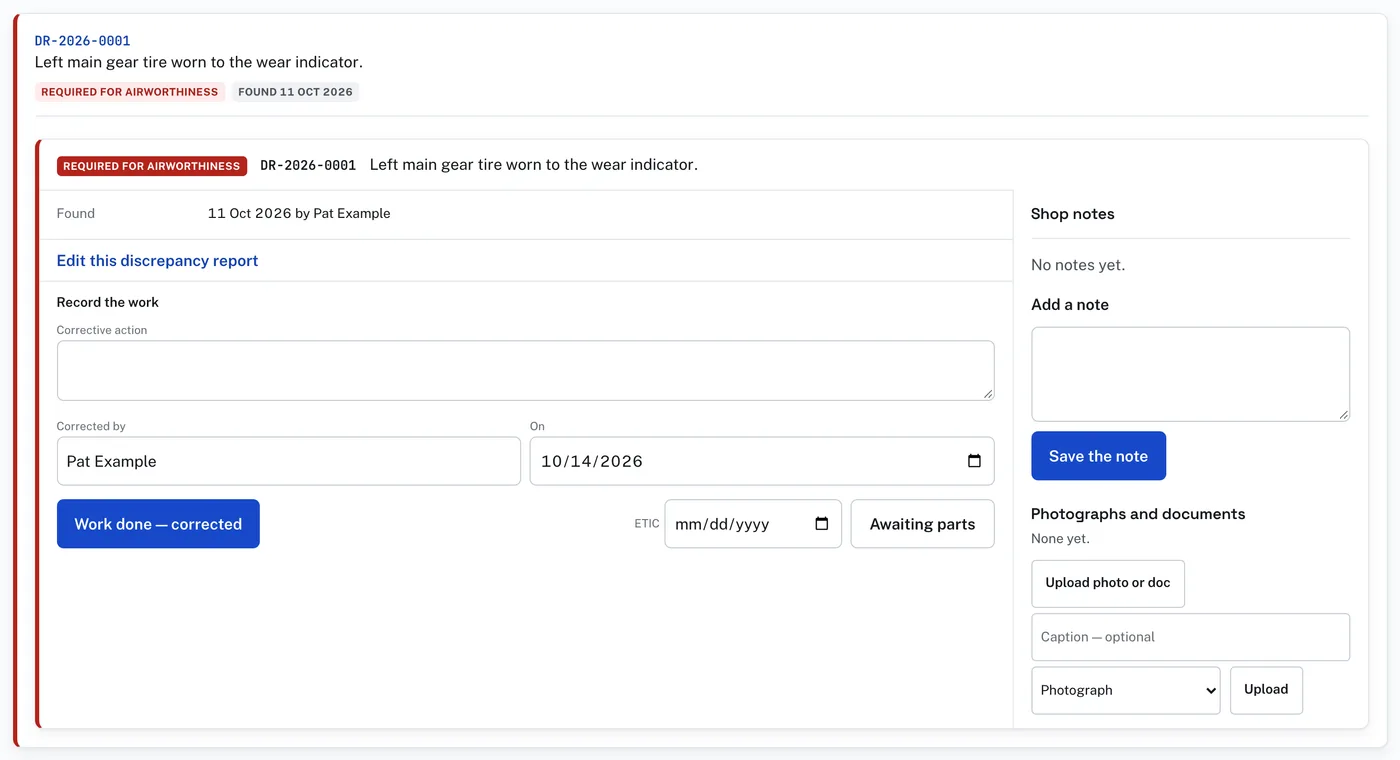The image size is (1400, 760).
Task: Click the Upload button beside Photograph
Action: point(1266,689)
